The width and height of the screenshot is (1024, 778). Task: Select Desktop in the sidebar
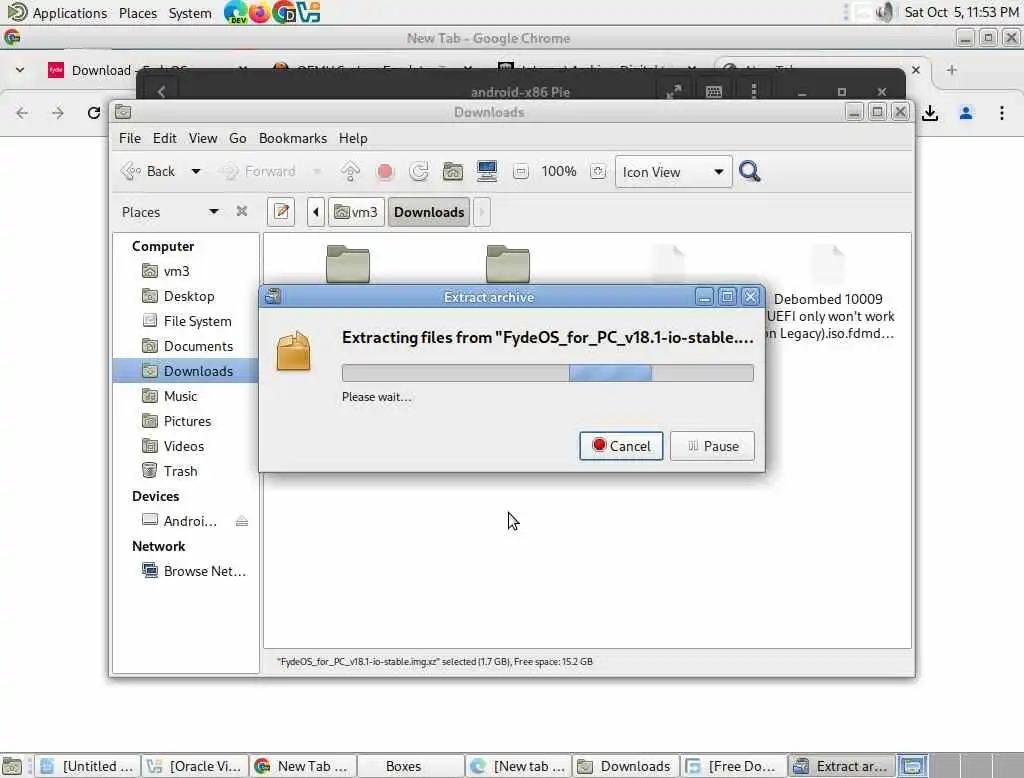point(186,296)
